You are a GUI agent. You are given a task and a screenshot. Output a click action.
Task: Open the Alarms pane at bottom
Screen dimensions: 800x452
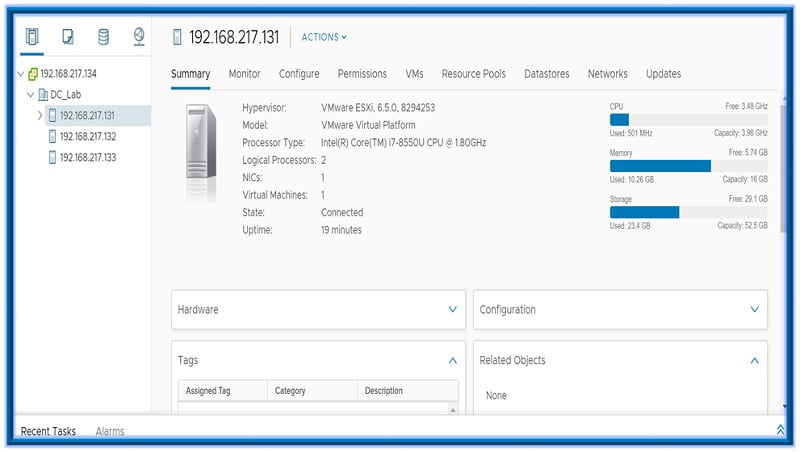[x=110, y=431]
